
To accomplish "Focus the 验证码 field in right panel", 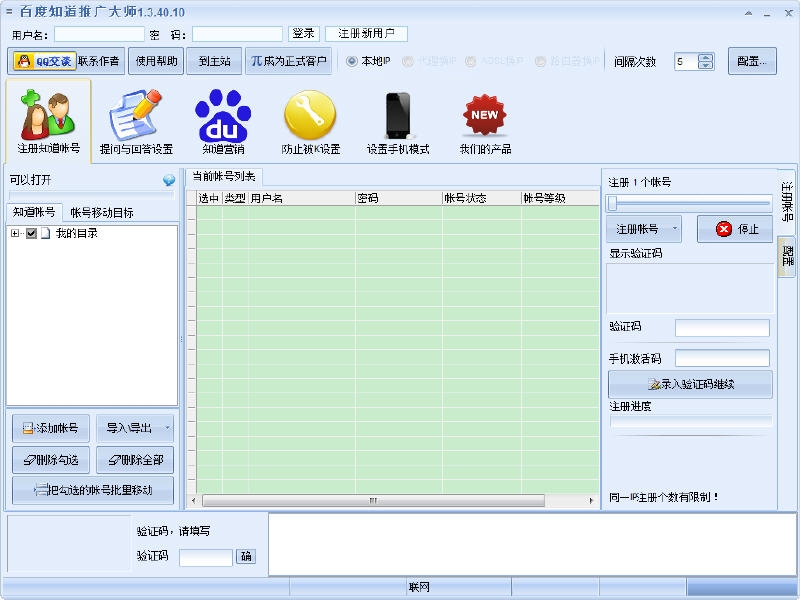I will pos(722,328).
